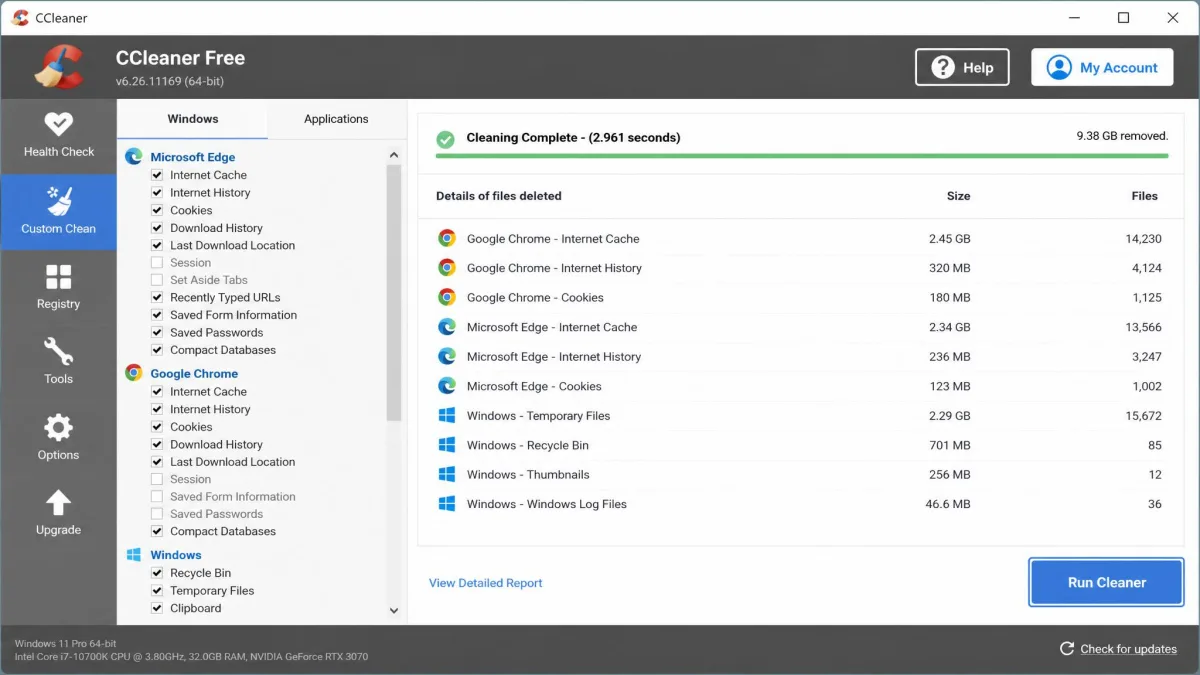The width and height of the screenshot is (1200, 675).
Task: Click the CCleaner logo in header
Action: tap(58, 68)
